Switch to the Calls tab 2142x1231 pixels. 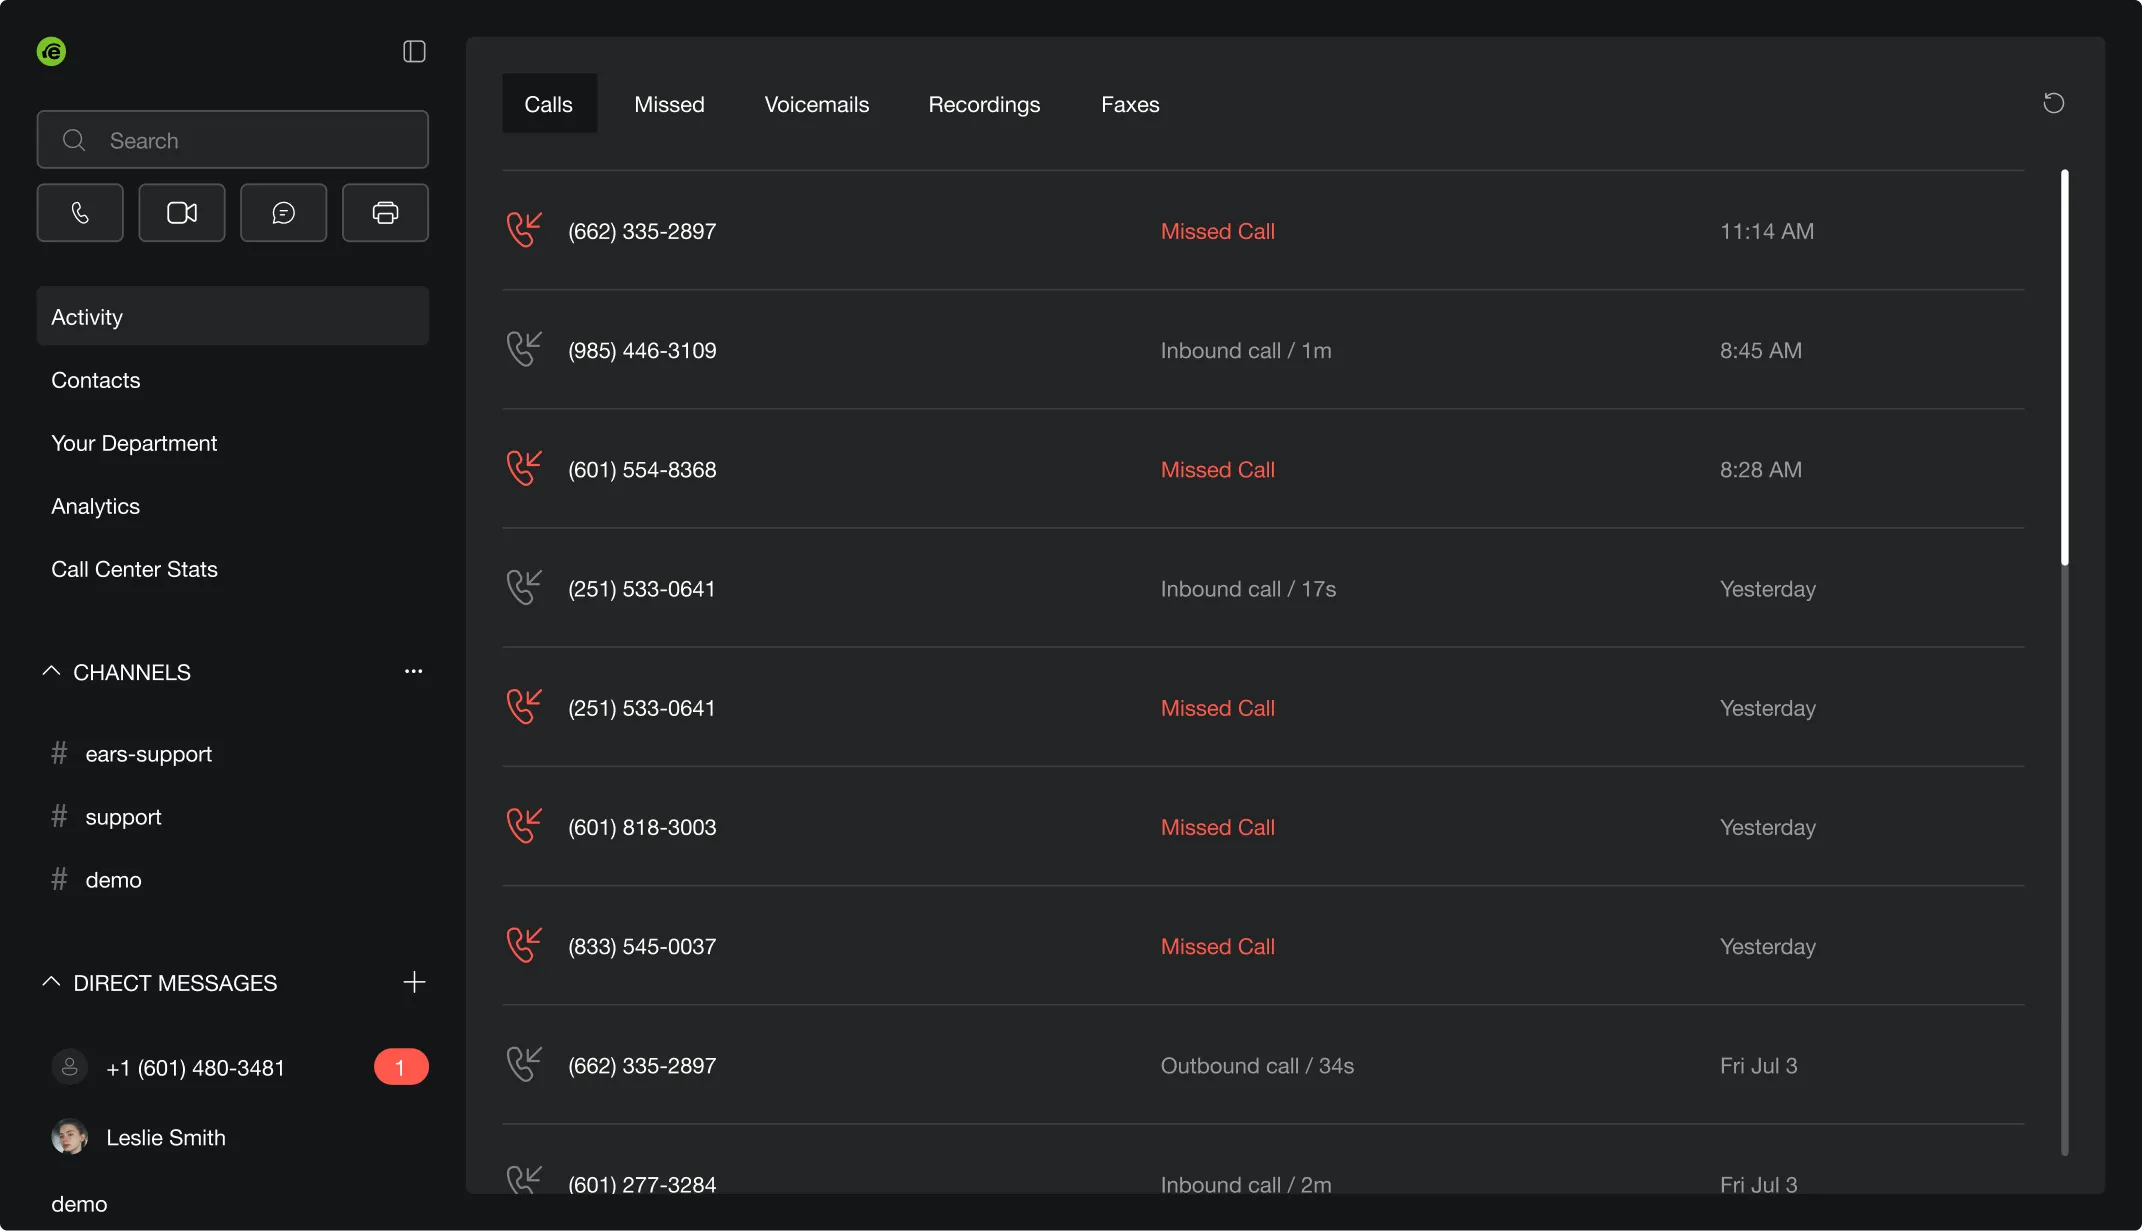coord(549,104)
